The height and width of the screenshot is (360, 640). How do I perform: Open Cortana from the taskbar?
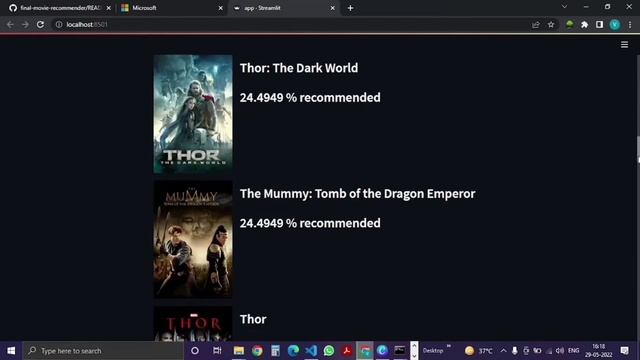195,351
